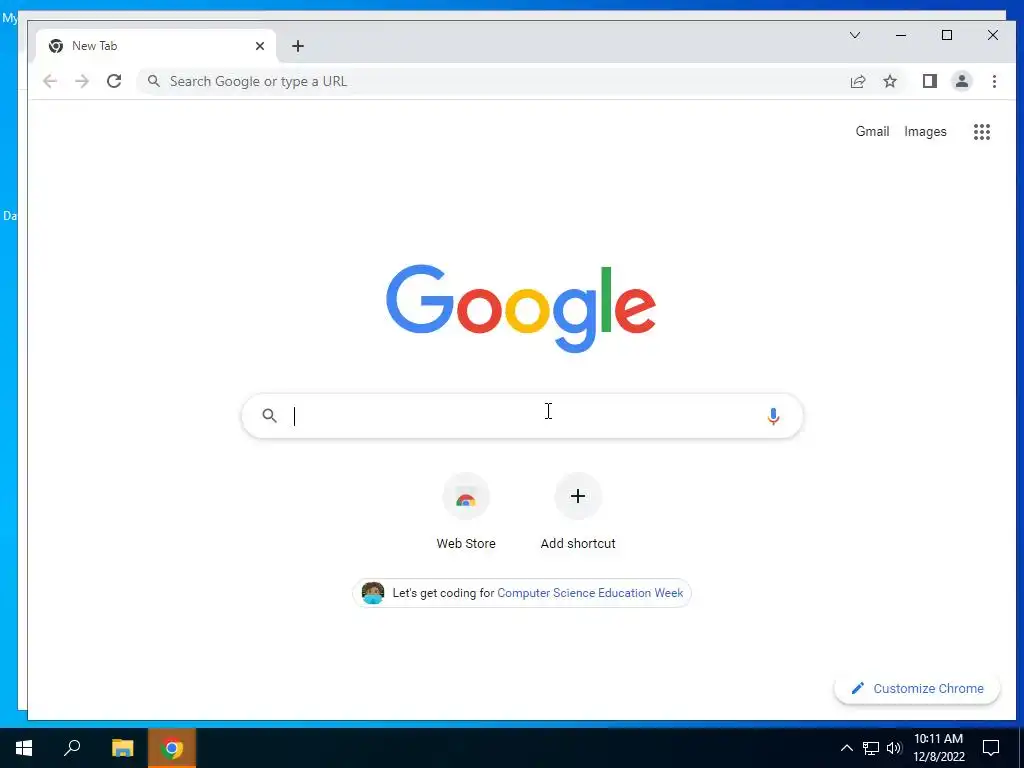Click the Google logo

coord(521,308)
